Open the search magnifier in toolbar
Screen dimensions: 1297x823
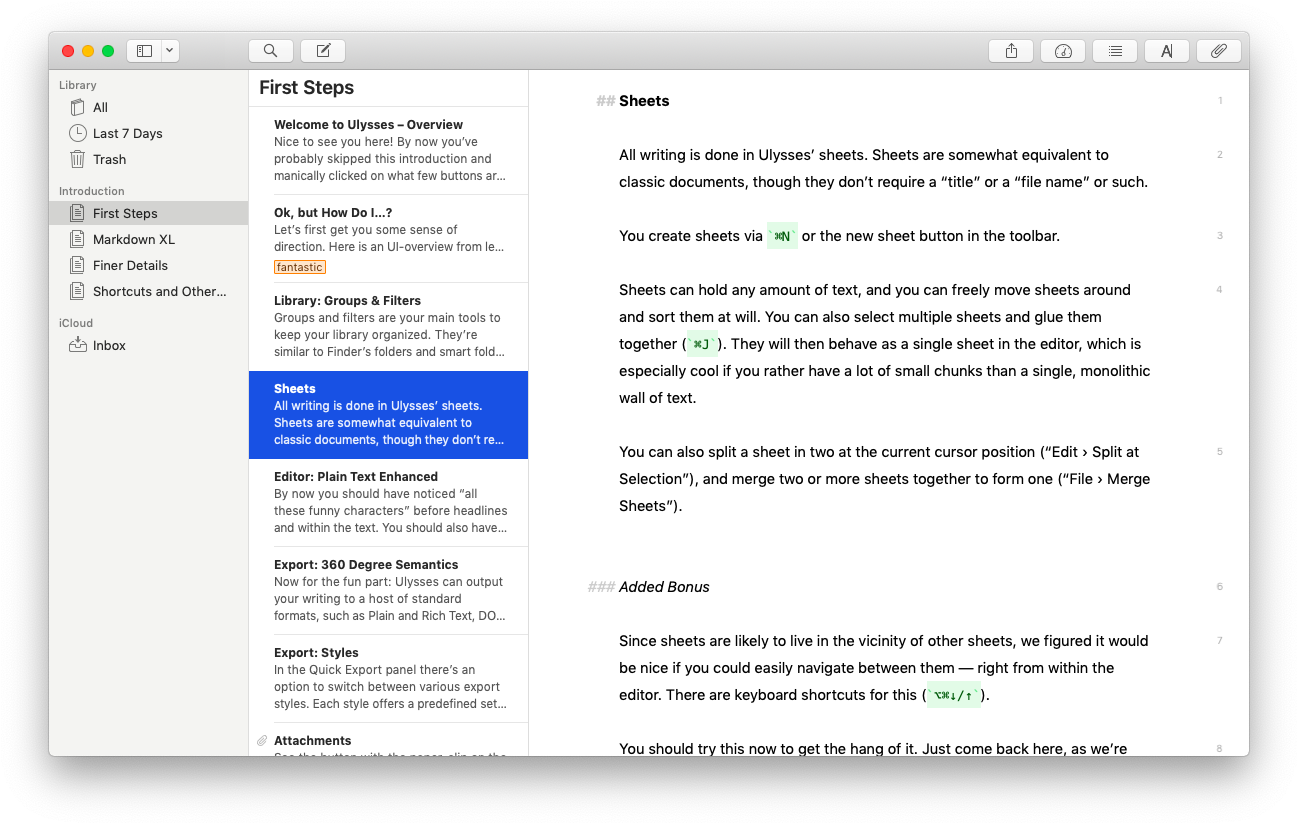(271, 51)
